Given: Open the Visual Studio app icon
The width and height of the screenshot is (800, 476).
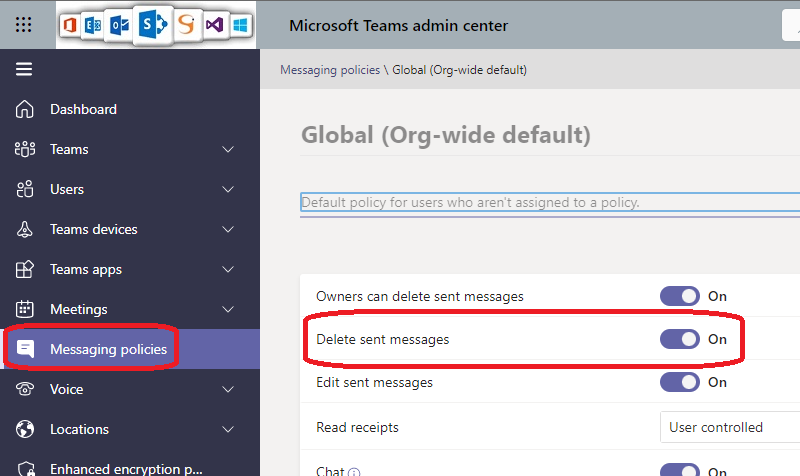Looking at the screenshot, I should 214,24.
